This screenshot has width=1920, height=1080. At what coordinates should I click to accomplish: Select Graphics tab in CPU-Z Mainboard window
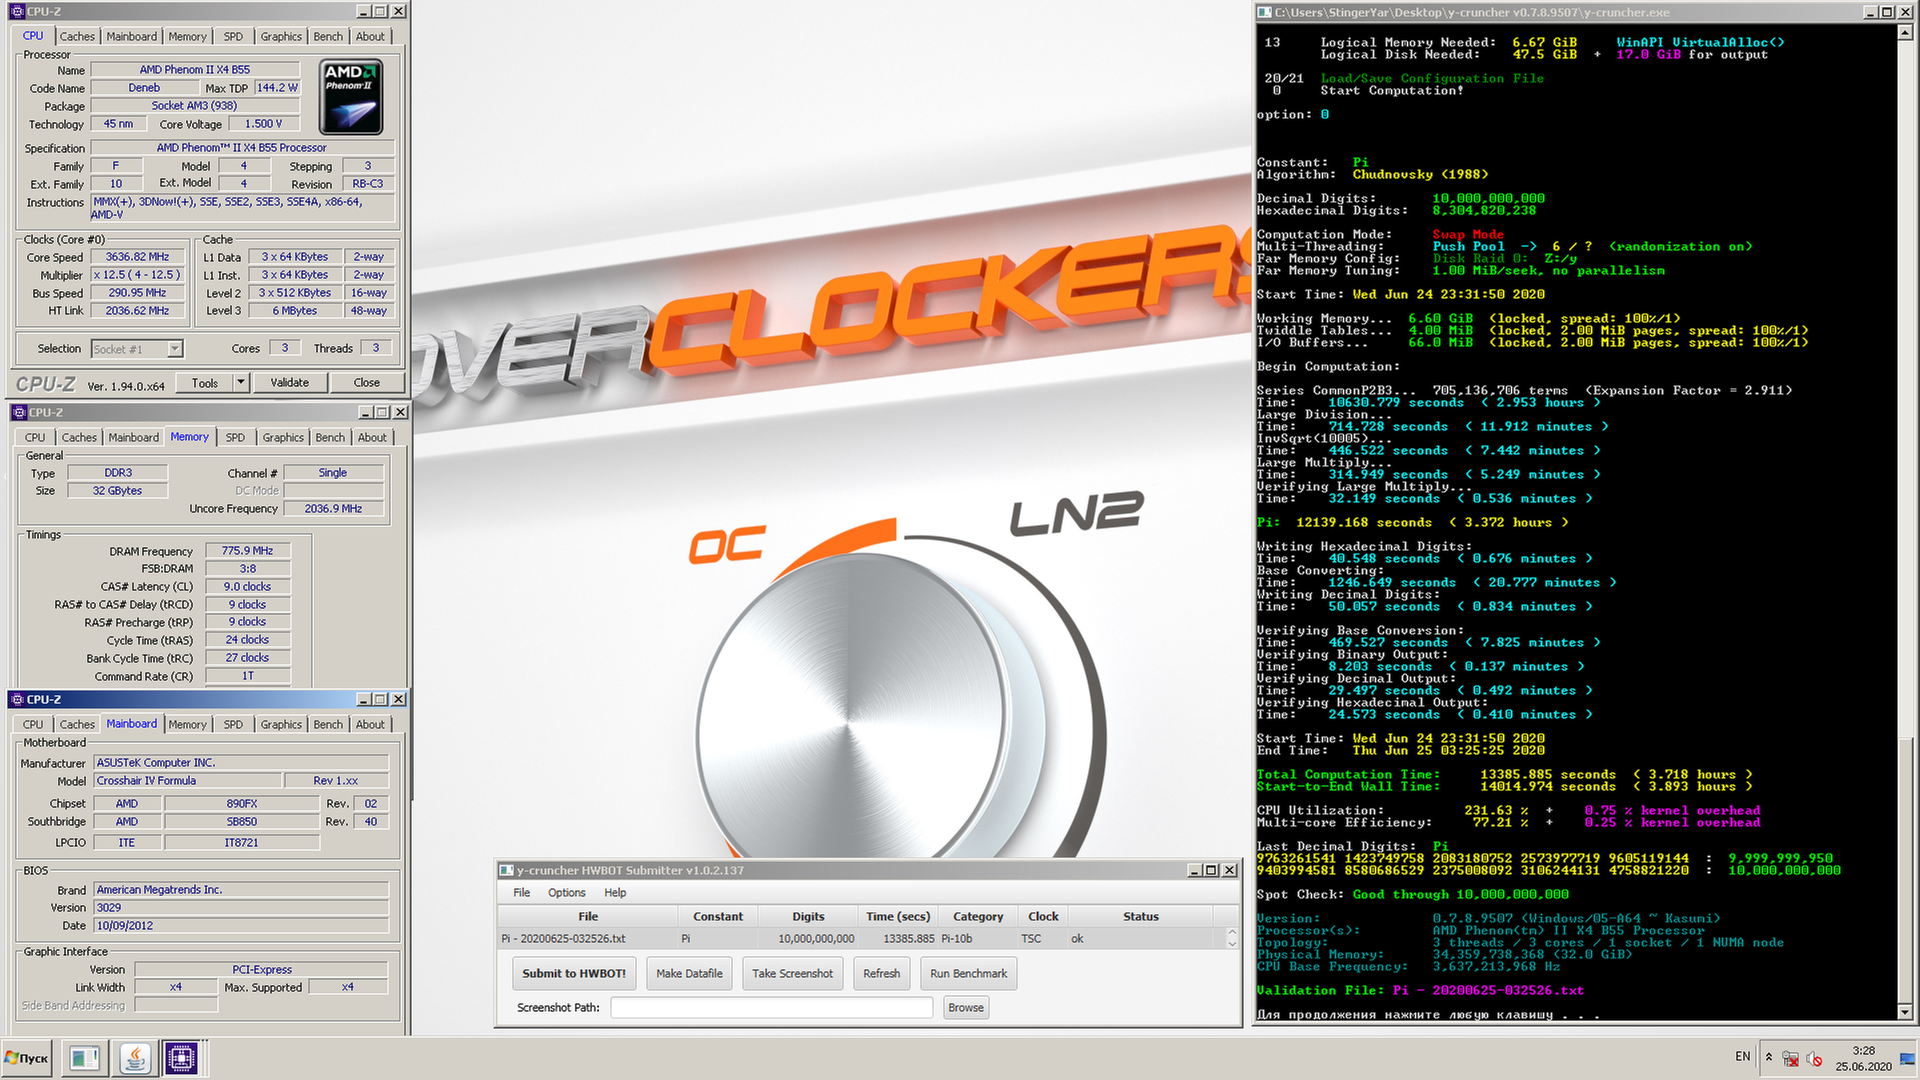click(281, 724)
